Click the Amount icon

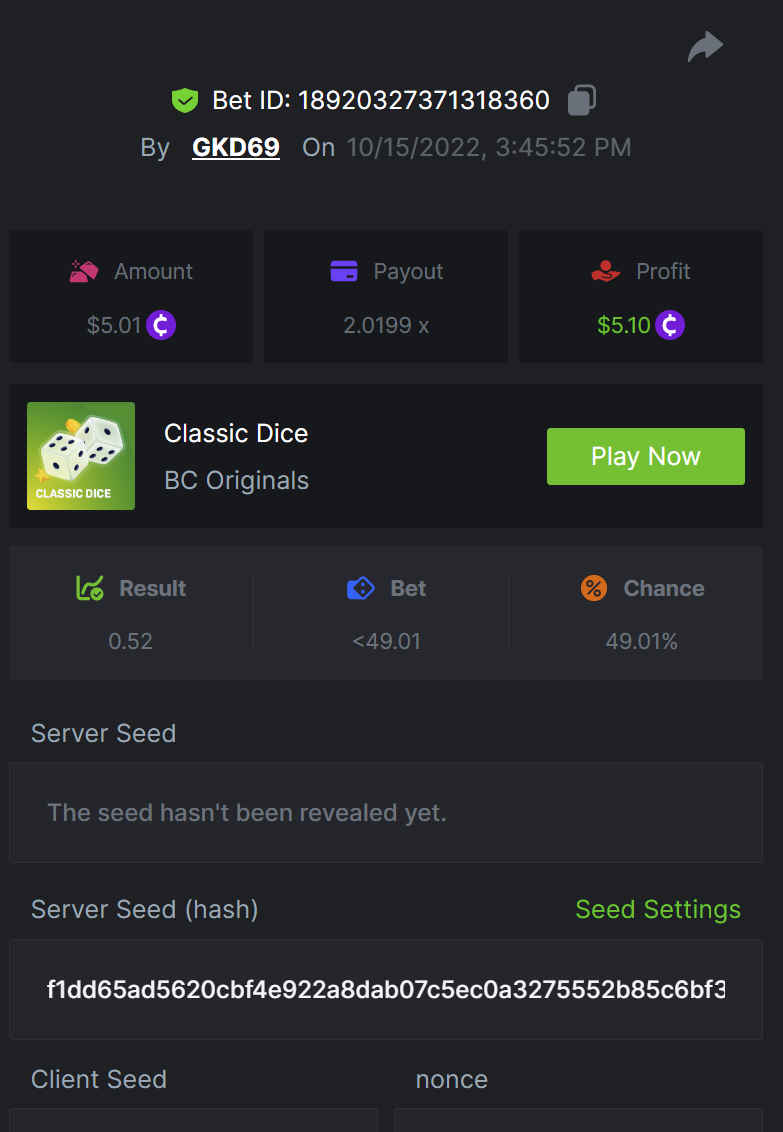point(83,271)
